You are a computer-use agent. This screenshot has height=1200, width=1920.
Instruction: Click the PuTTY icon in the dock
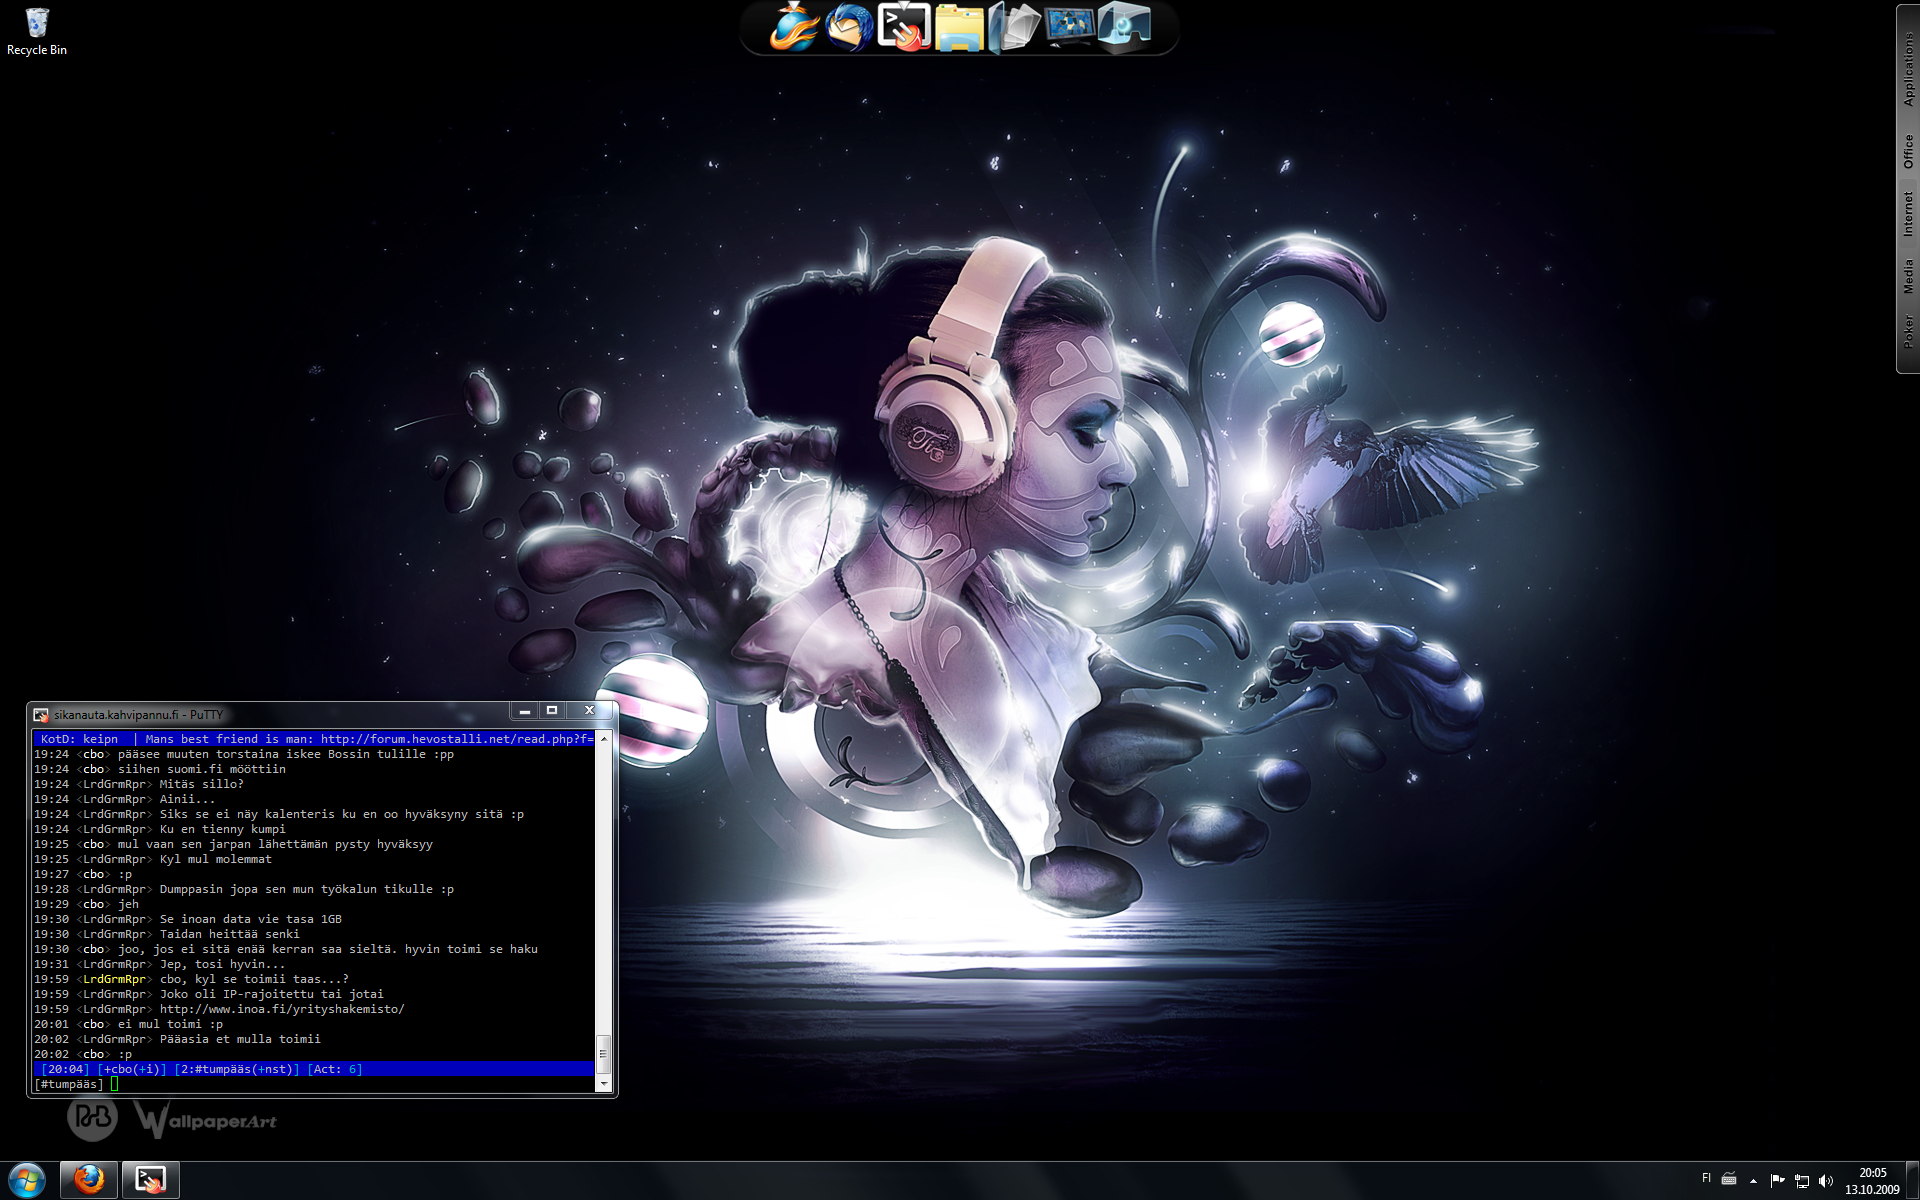[x=904, y=27]
